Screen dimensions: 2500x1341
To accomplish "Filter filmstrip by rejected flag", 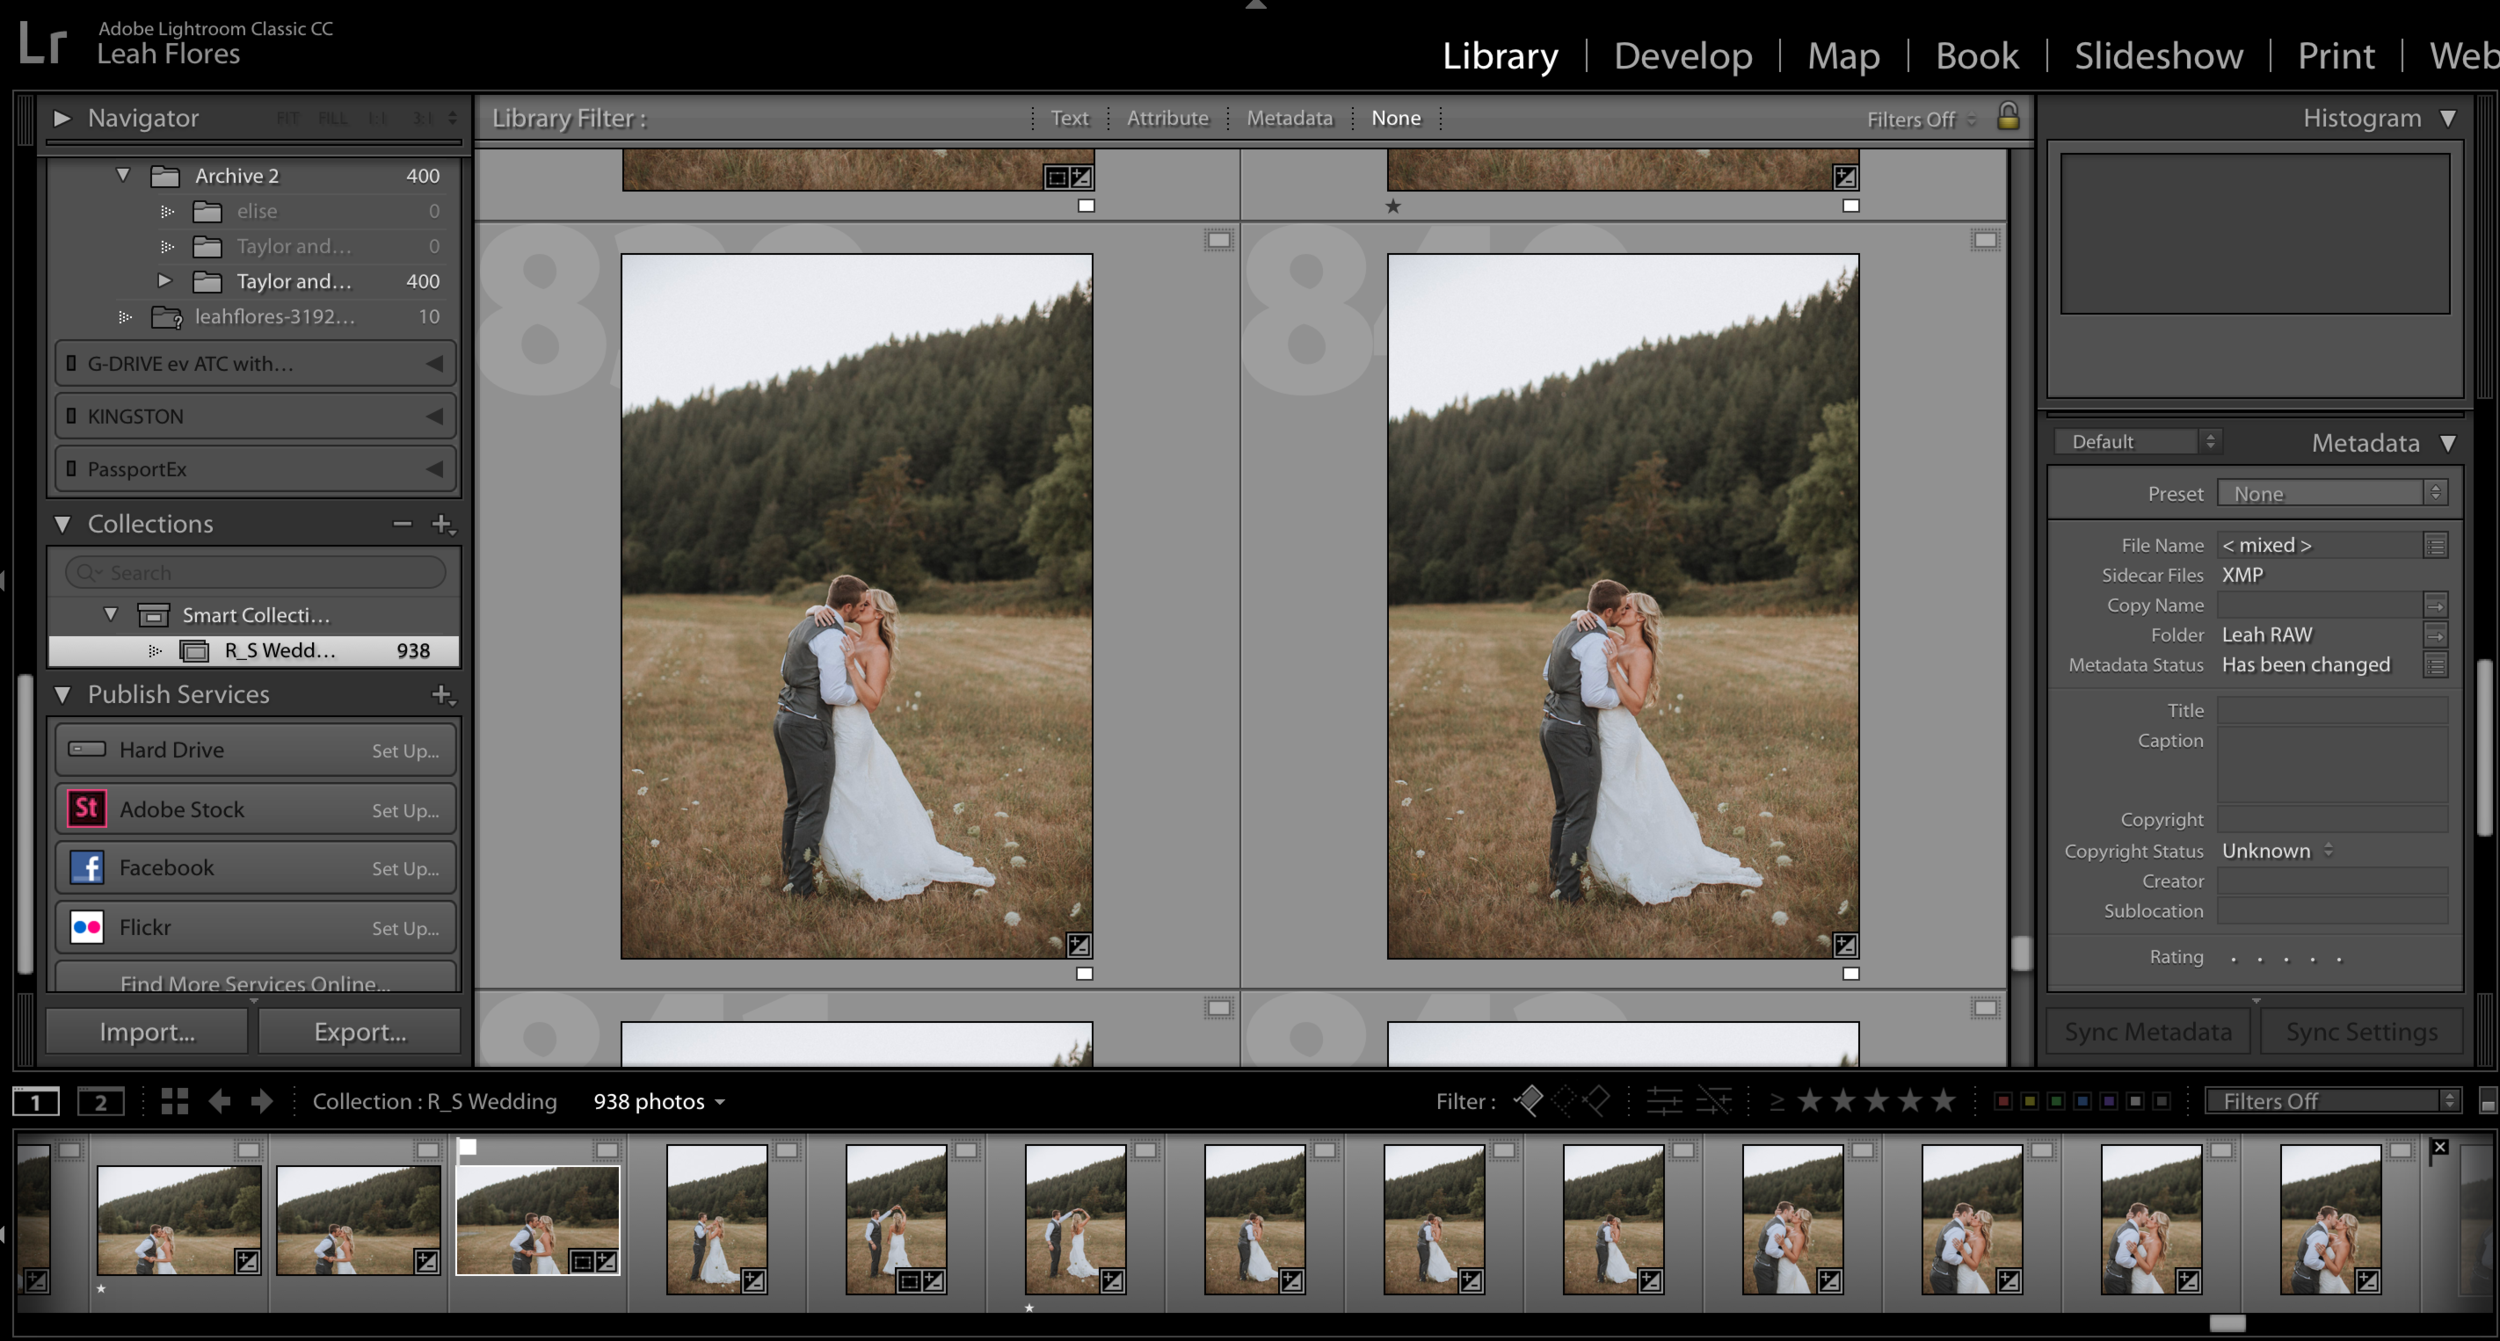I will (1597, 1101).
